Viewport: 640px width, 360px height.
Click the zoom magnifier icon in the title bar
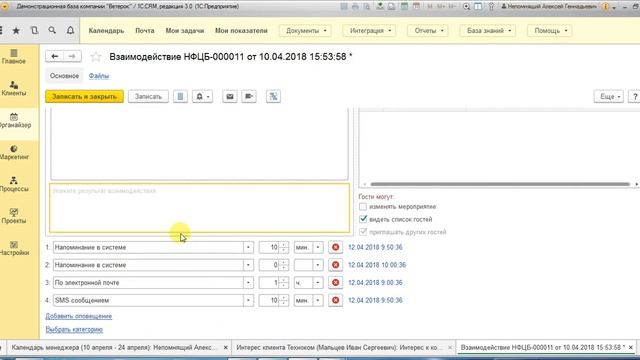(x=466, y=7)
